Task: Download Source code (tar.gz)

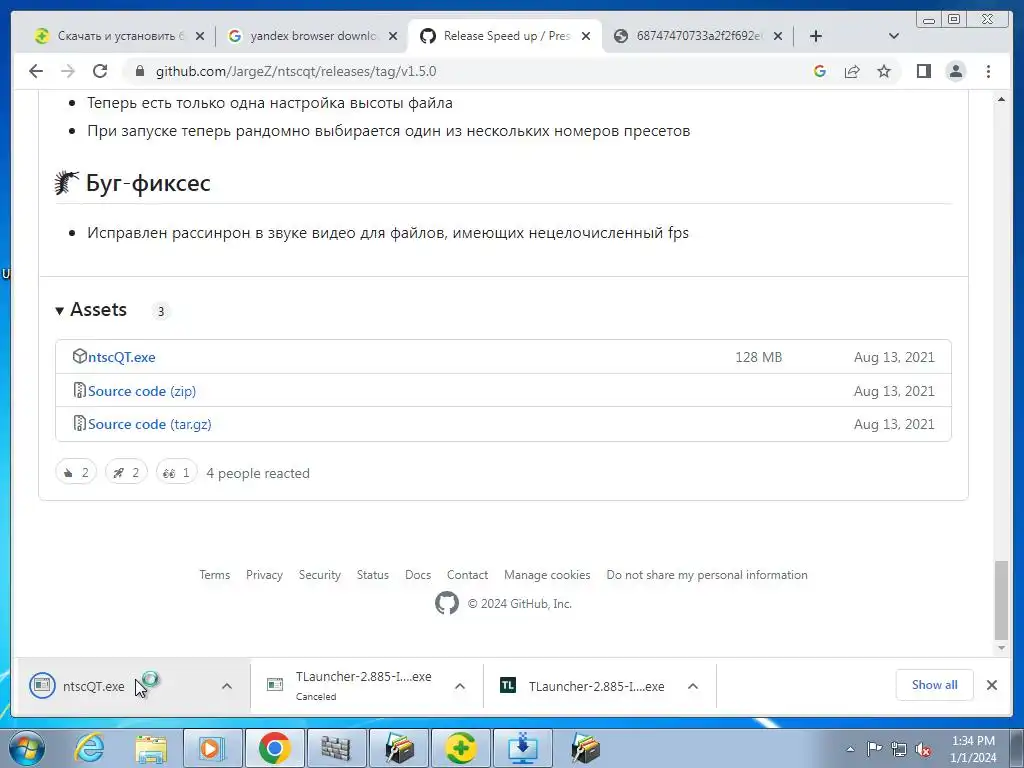Action: point(150,424)
